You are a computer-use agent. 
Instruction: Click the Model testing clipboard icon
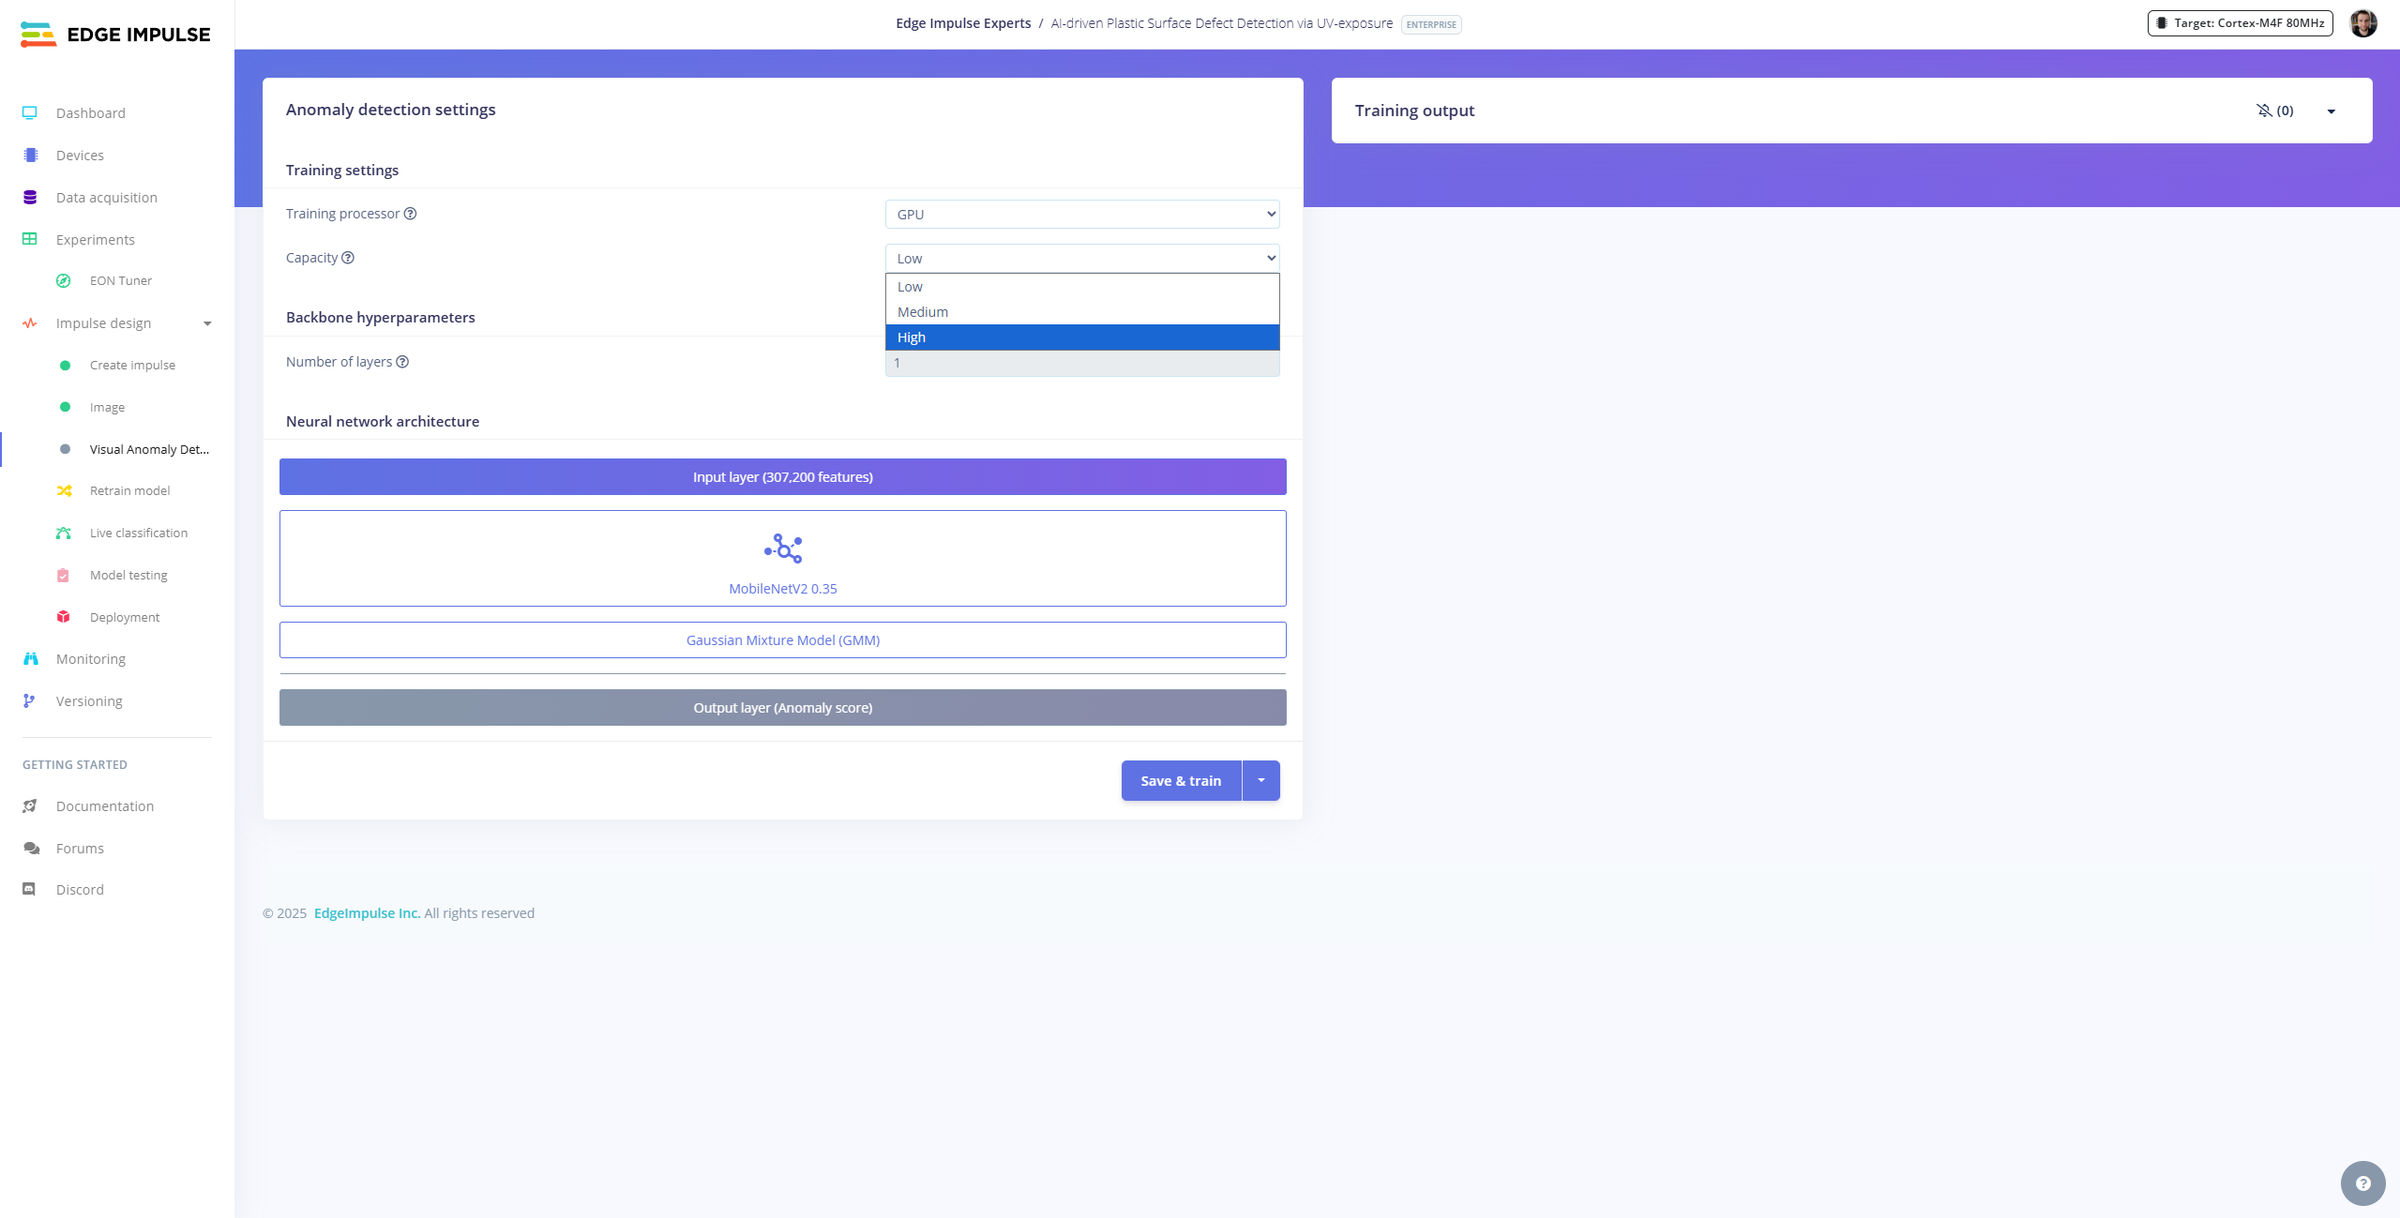tap(63, 575)
